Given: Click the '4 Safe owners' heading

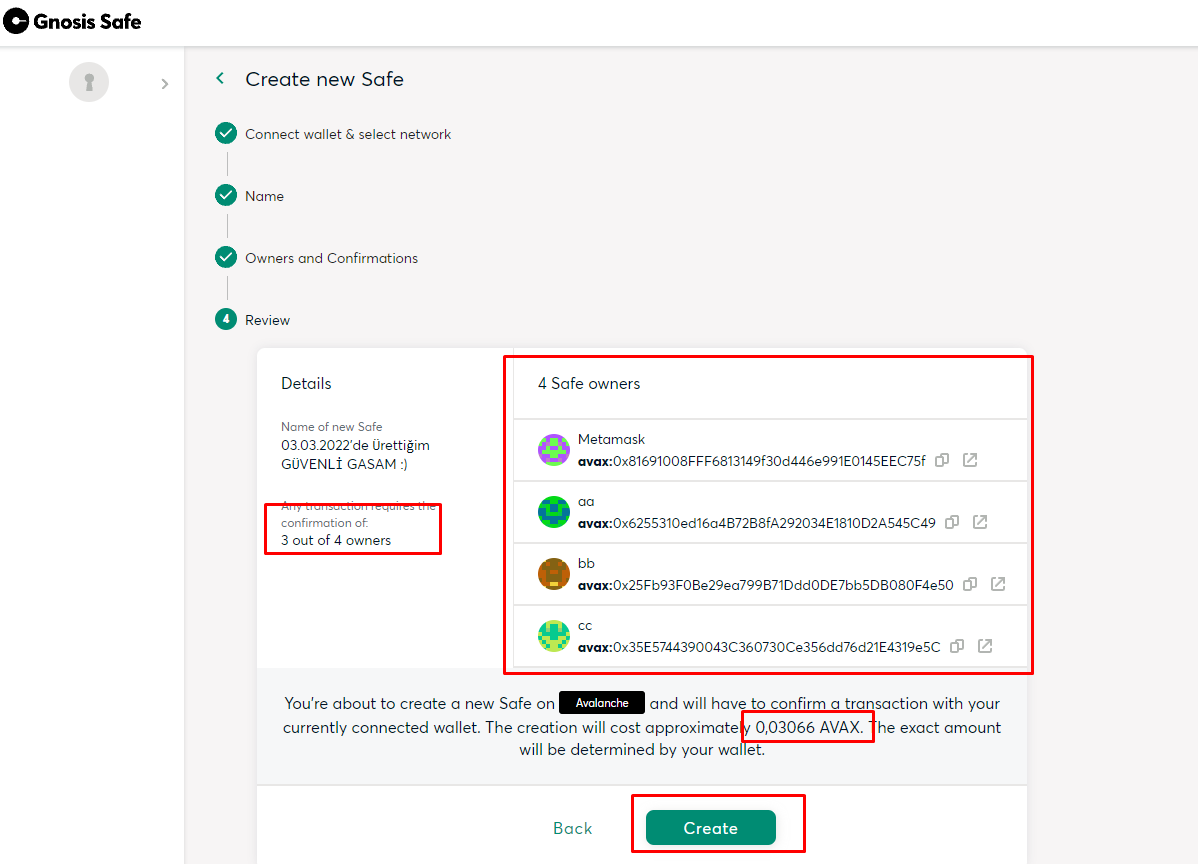Looking at the screenshot, I should coord(589,383).
